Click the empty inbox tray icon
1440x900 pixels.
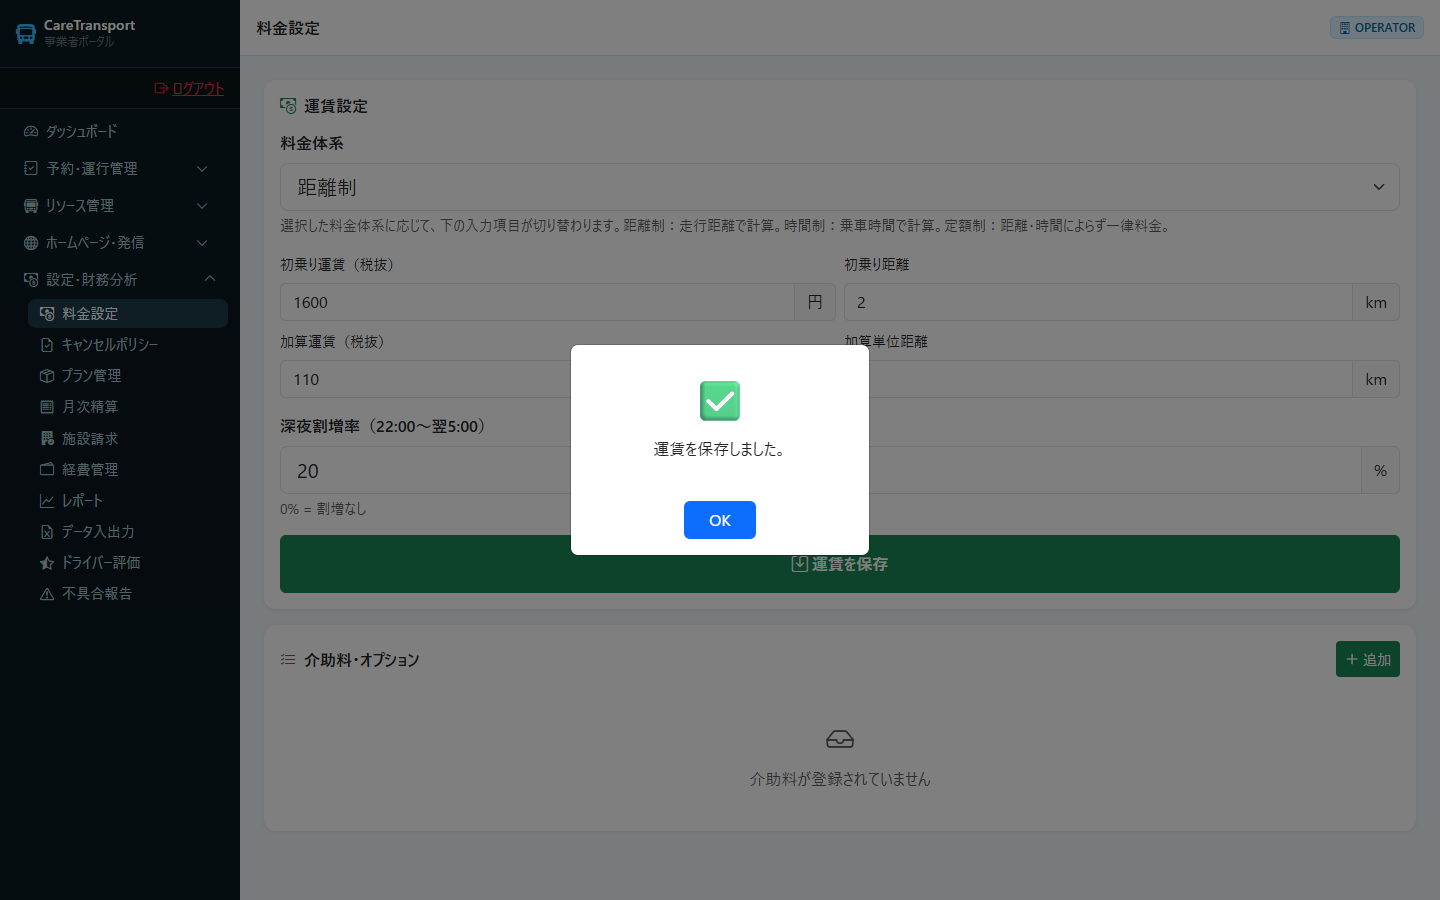pyautogui.click(x=840, y=739)
